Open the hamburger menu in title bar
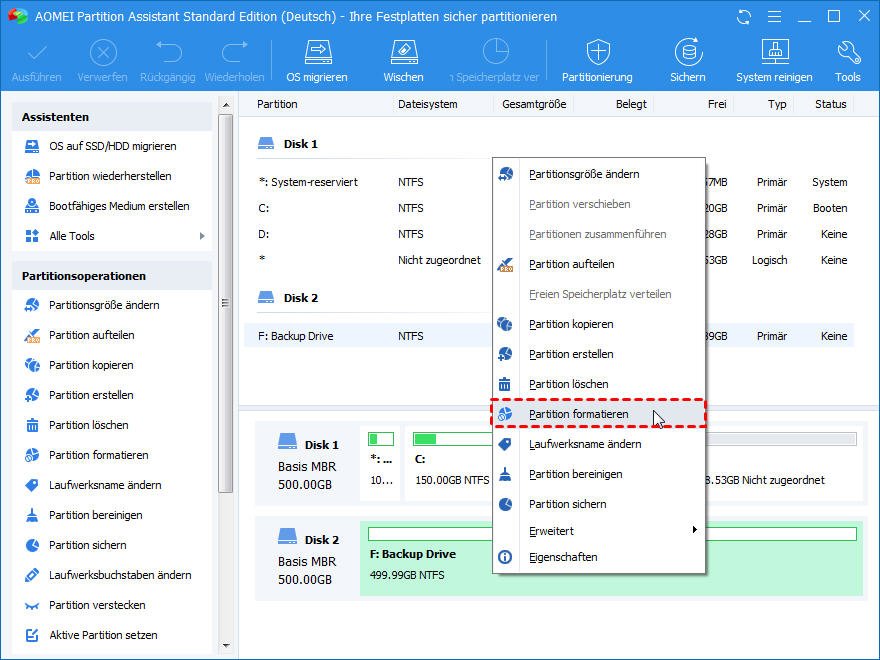 tap(774, 17)
